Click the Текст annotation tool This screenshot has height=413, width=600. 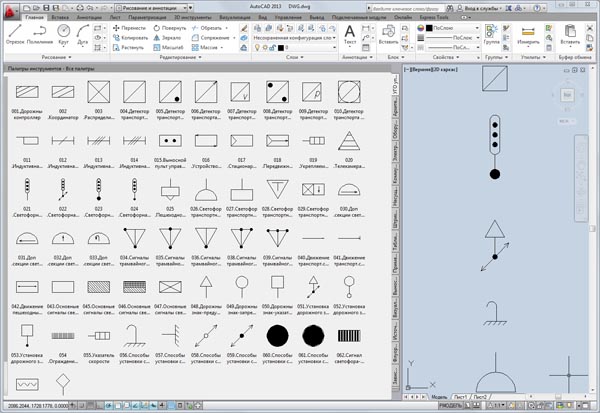click(x=350, y=33)
